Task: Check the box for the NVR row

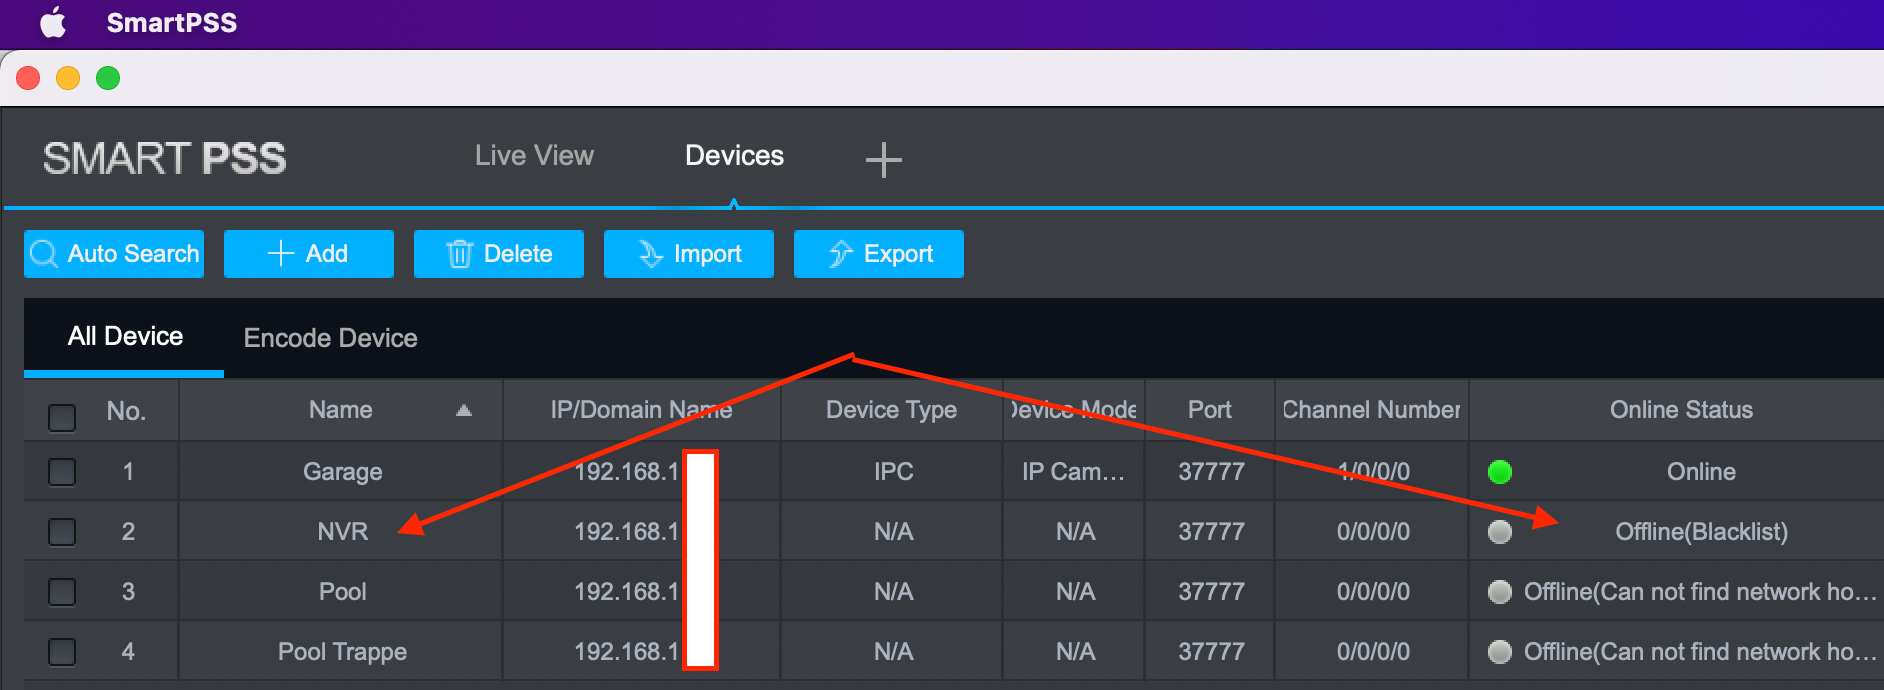Action: [62, 531]
